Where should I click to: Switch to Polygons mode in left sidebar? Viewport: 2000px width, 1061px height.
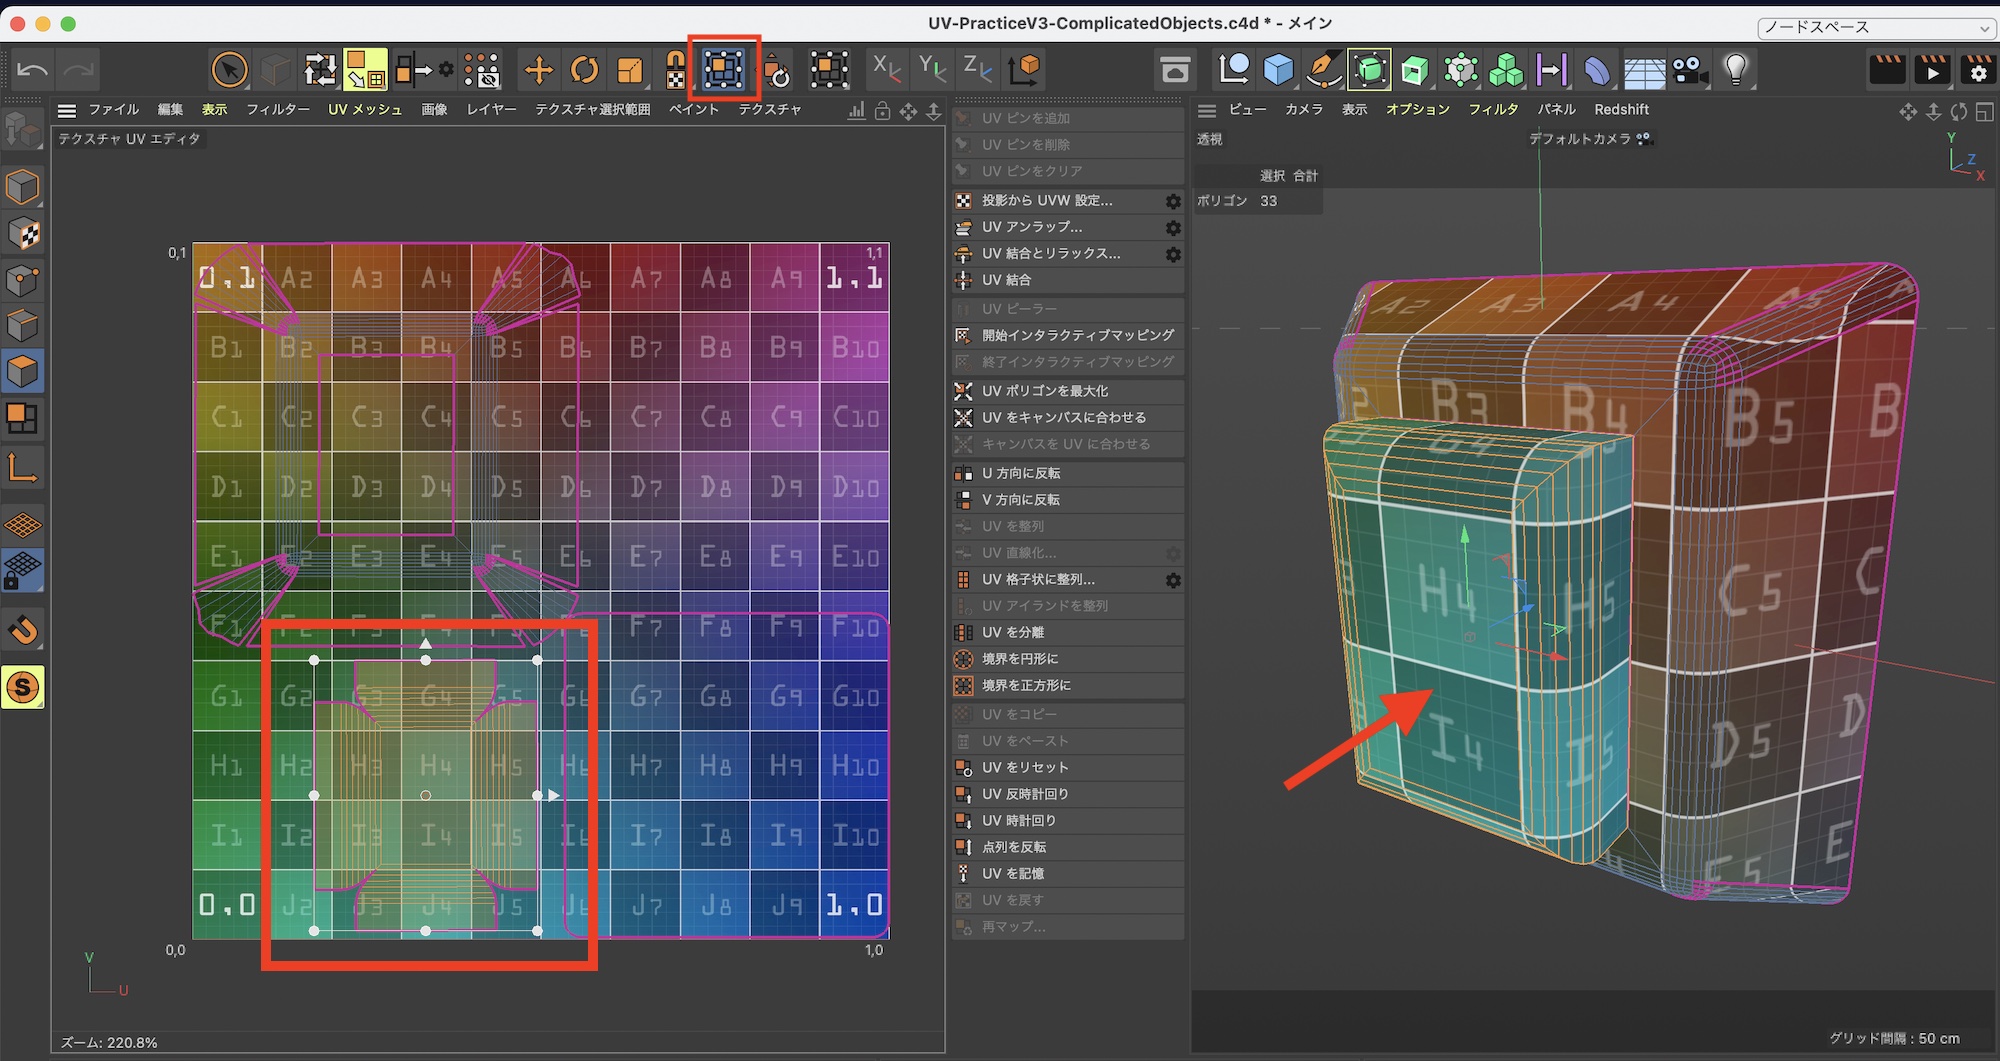point(23,371)
